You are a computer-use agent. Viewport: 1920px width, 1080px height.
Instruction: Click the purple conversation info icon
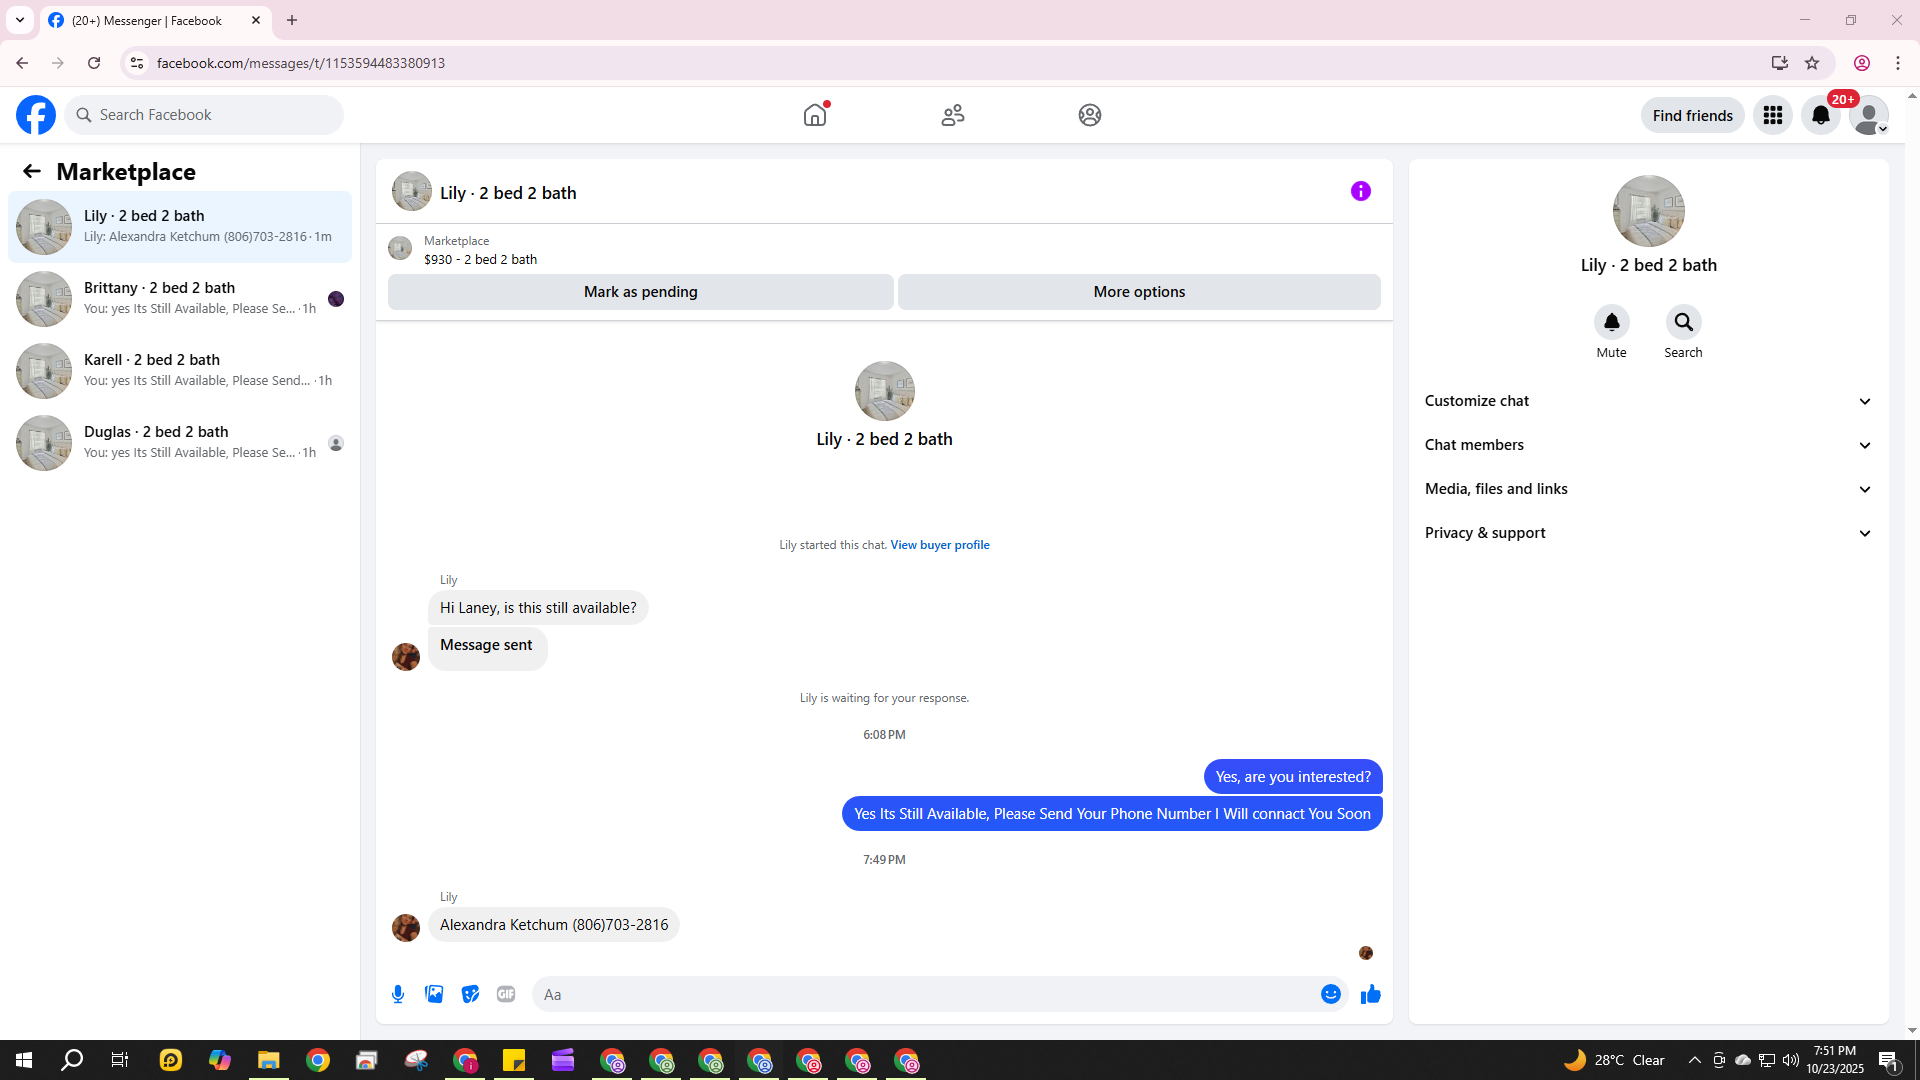pos(1360,191)
